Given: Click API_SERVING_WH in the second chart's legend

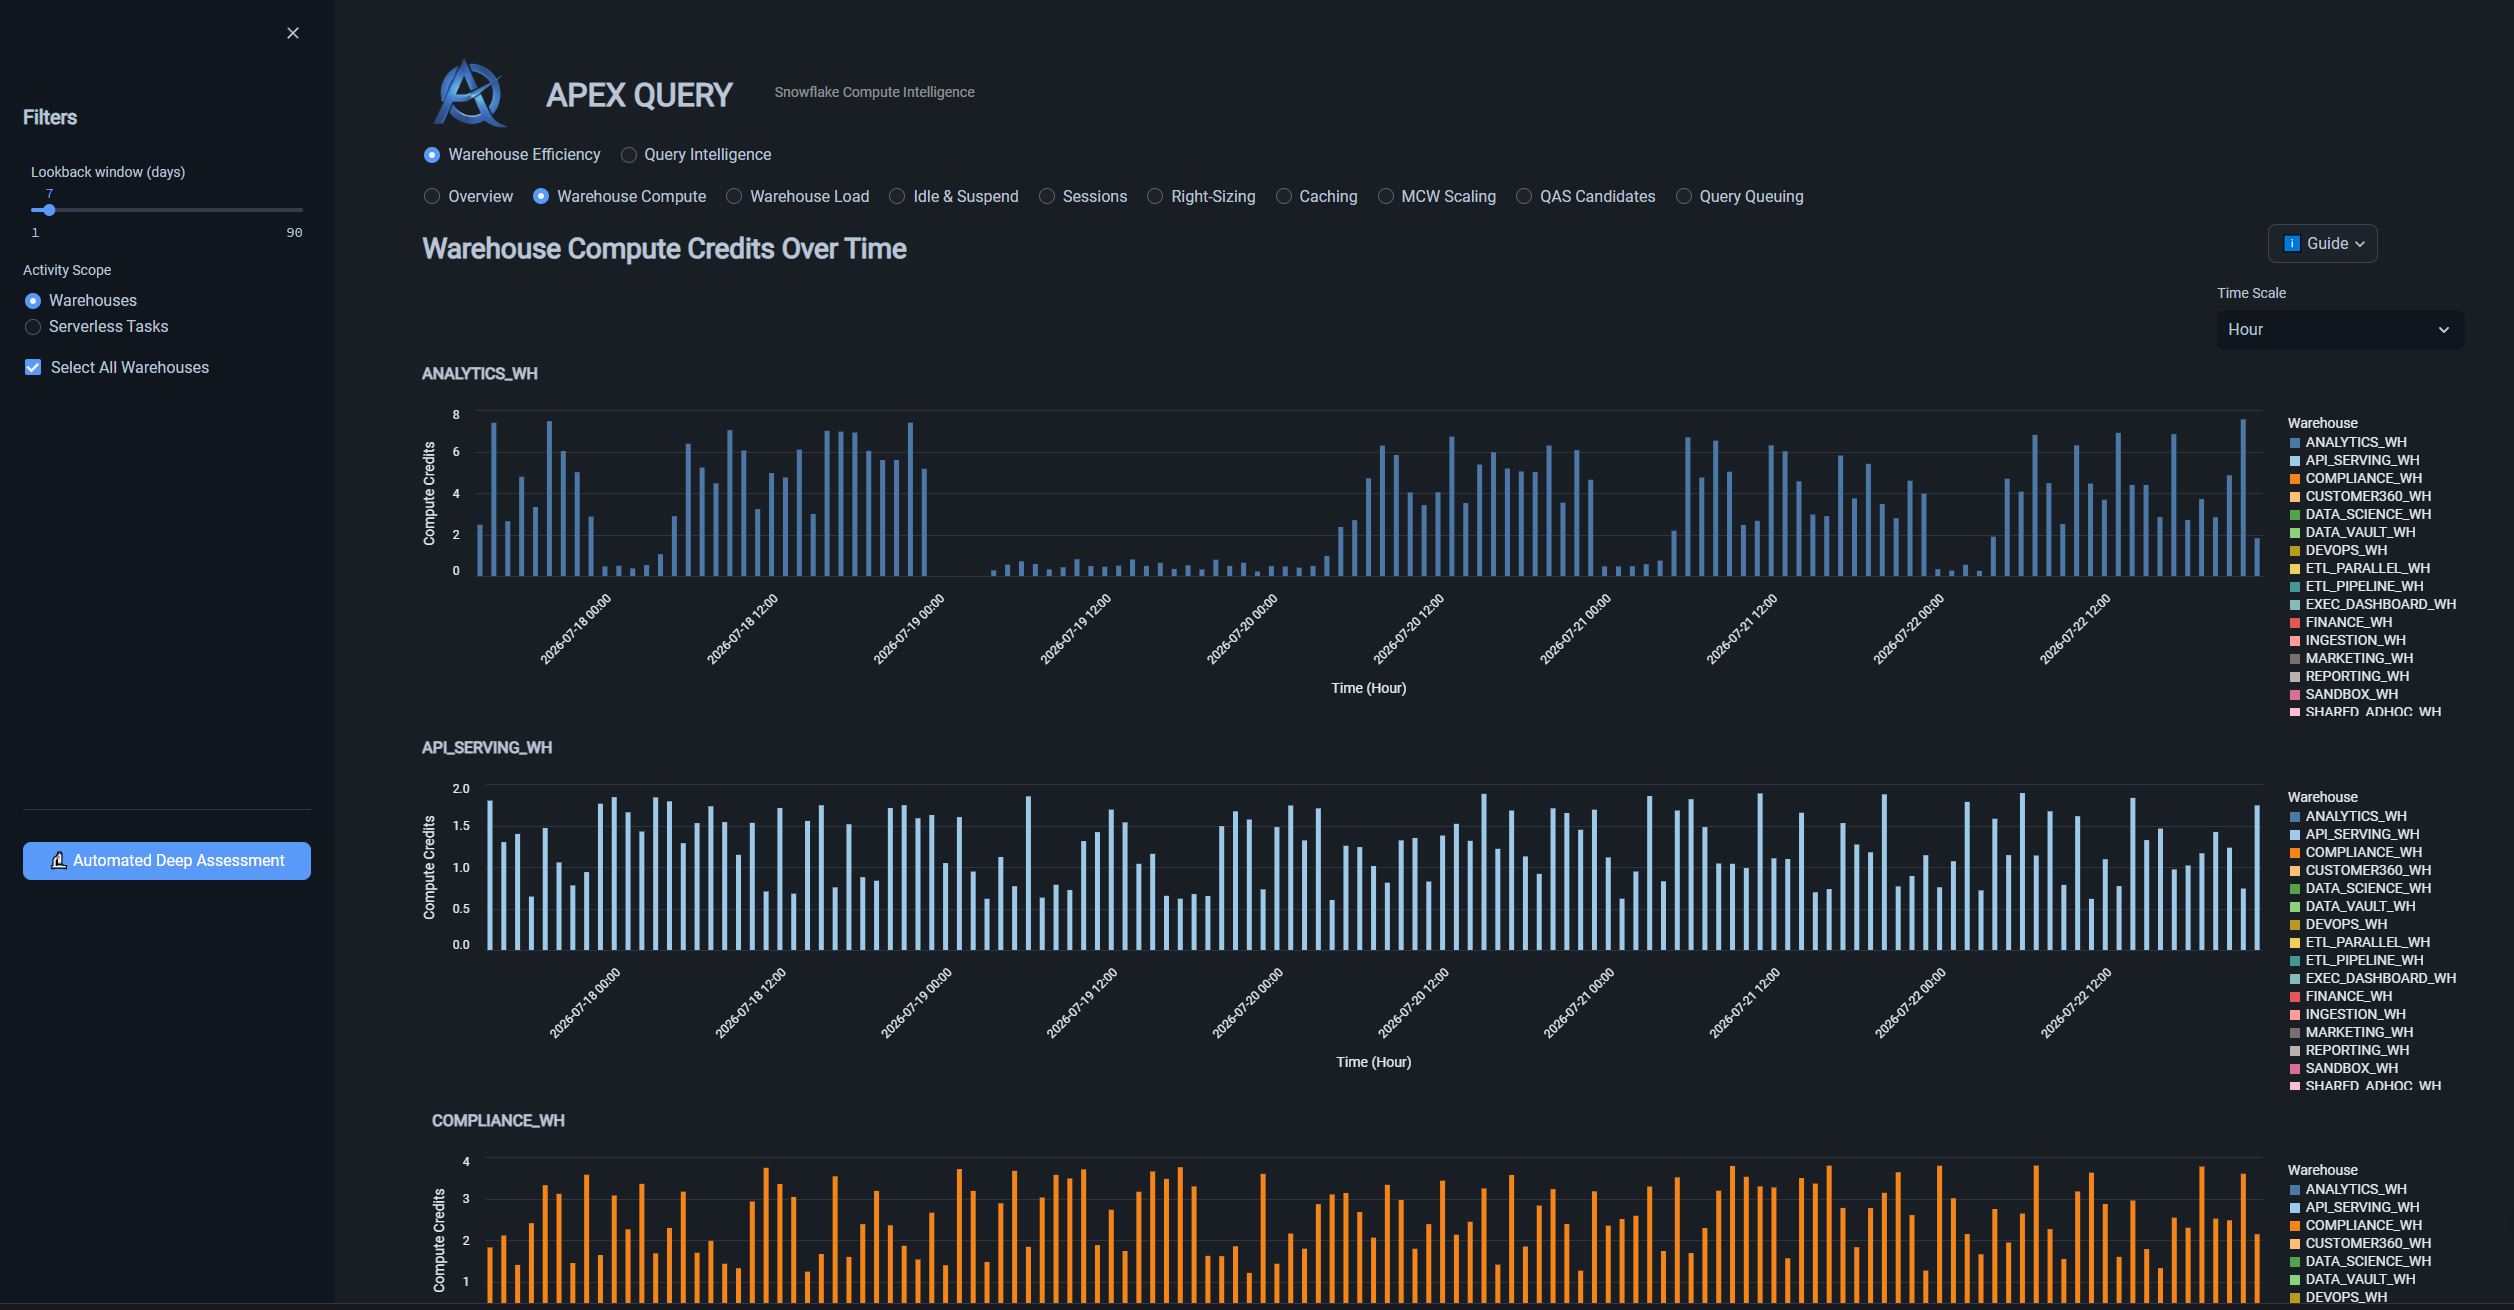Looking at the screenshot, I should point(2354,834).
